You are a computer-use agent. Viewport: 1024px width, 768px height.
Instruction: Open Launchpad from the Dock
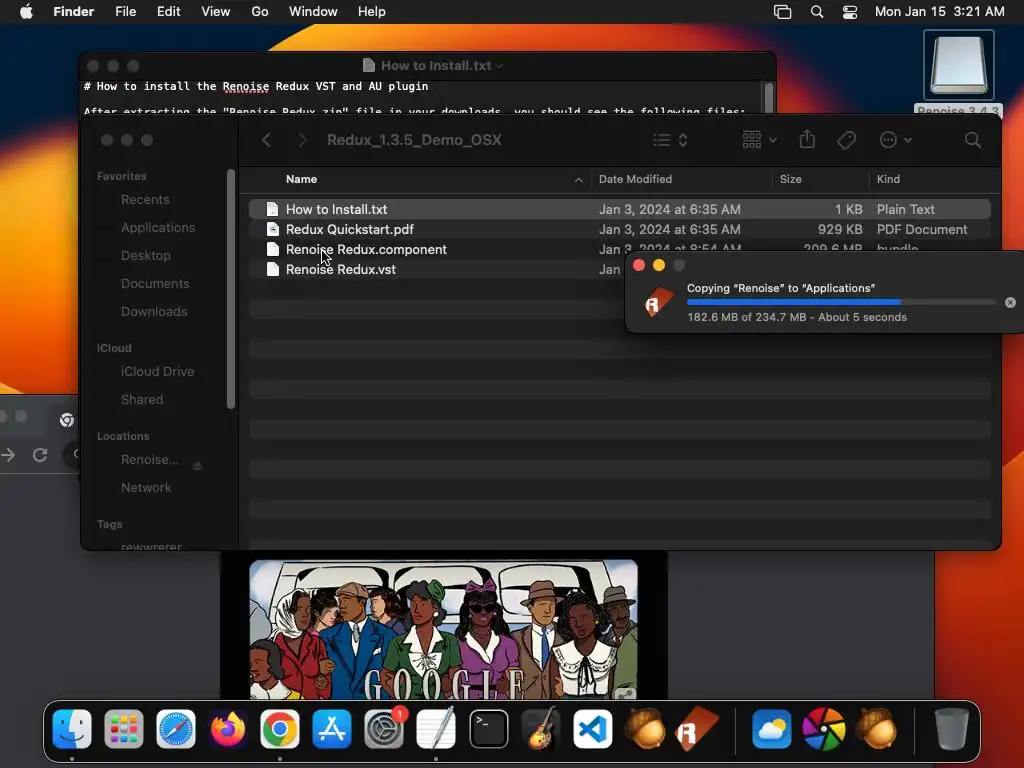123,729
